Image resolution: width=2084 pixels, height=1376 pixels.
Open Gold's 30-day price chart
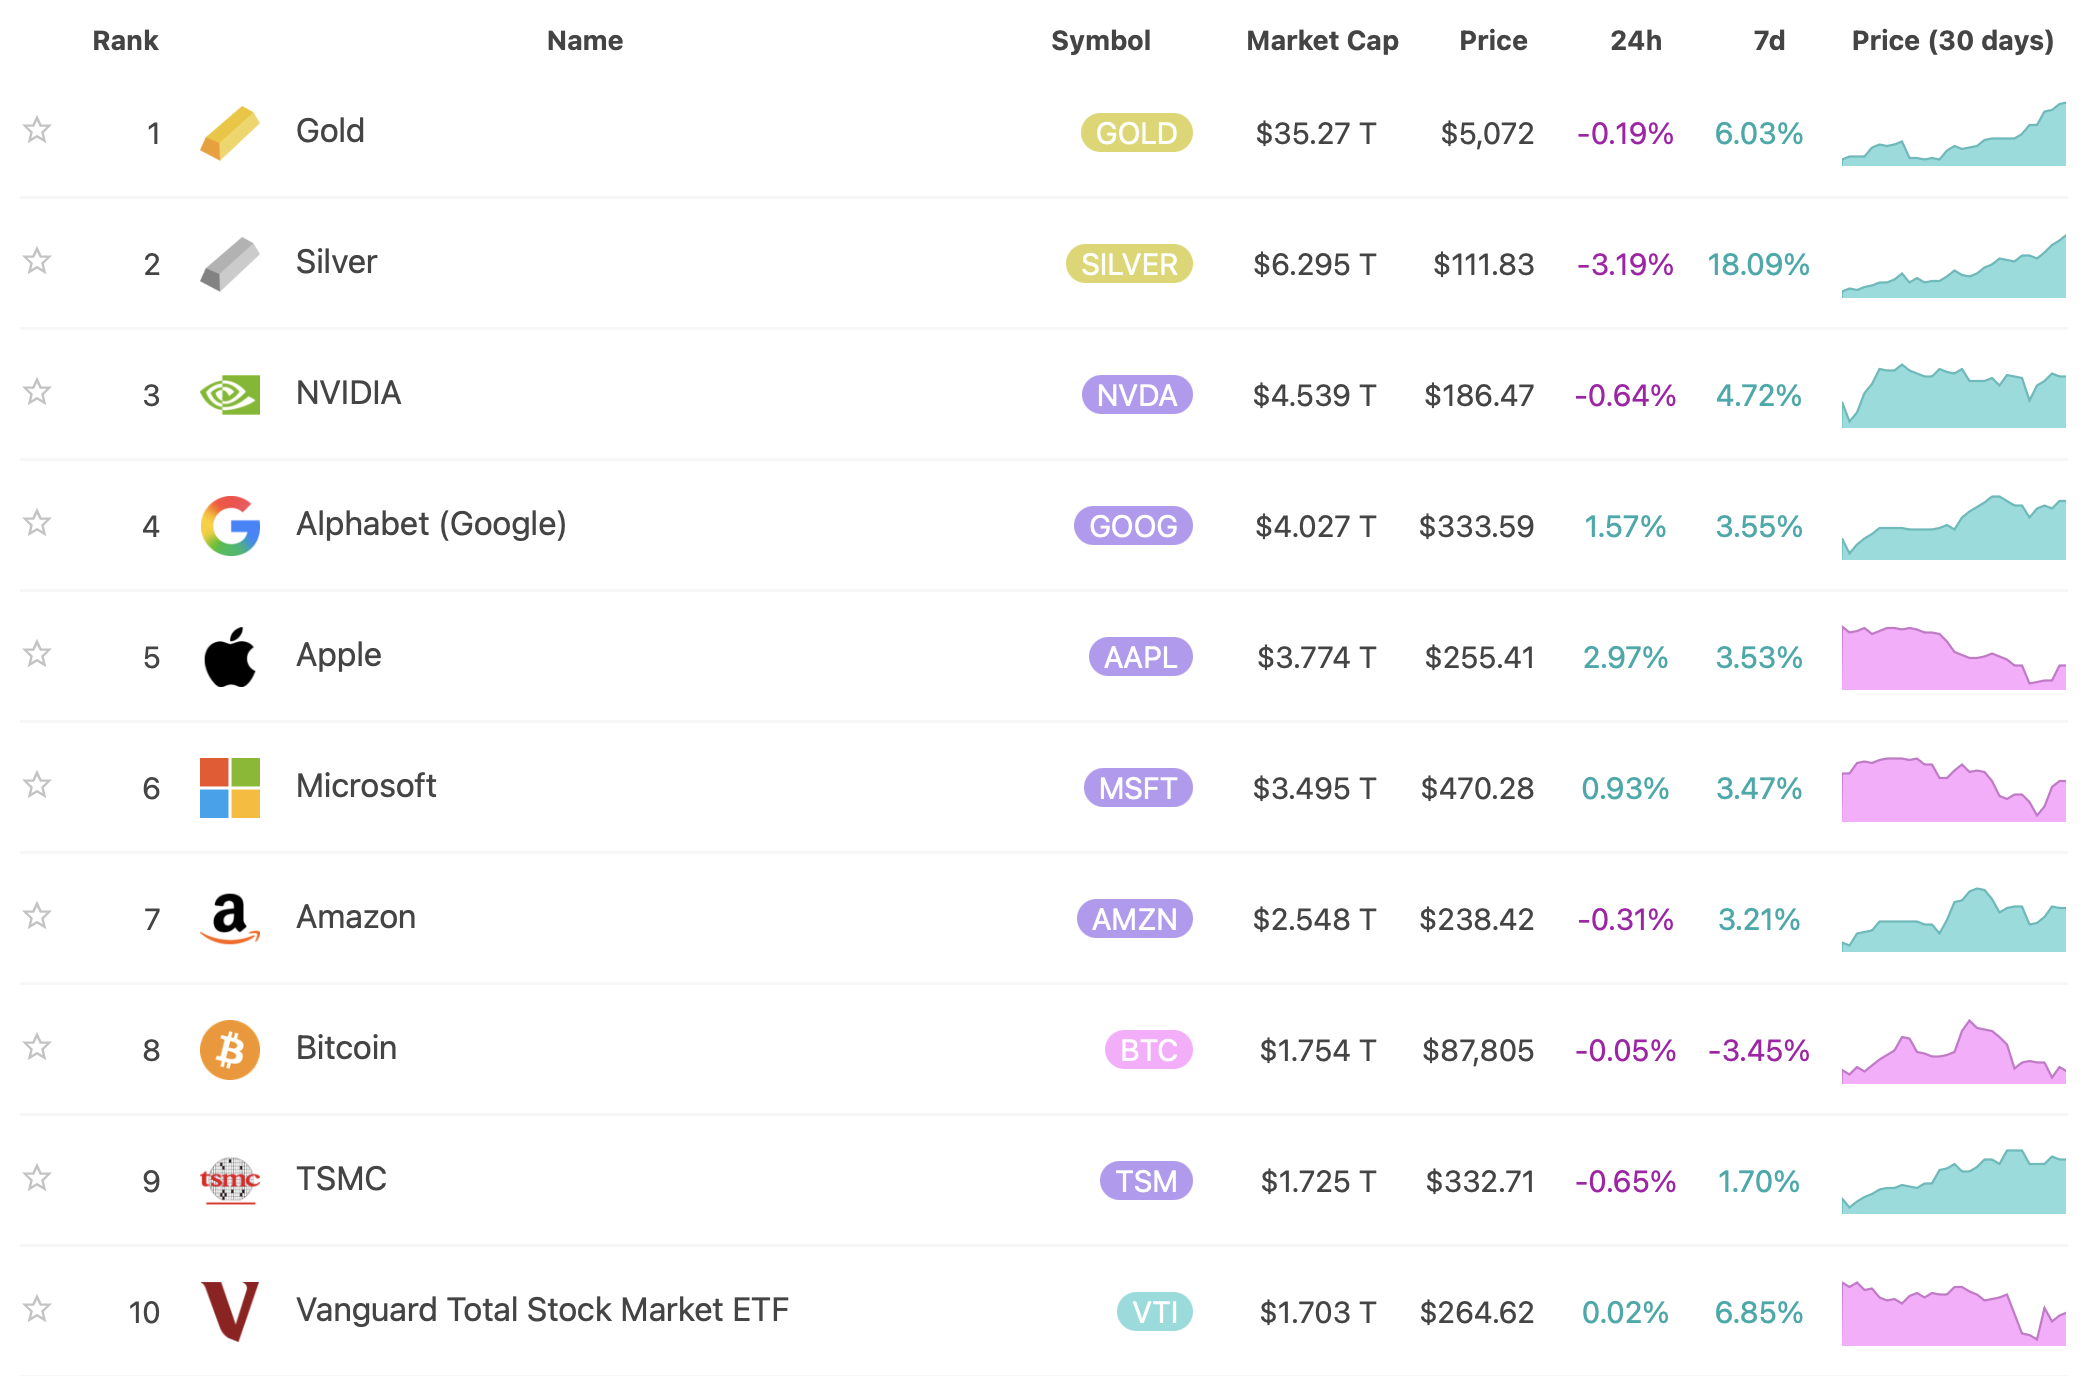1953,133
